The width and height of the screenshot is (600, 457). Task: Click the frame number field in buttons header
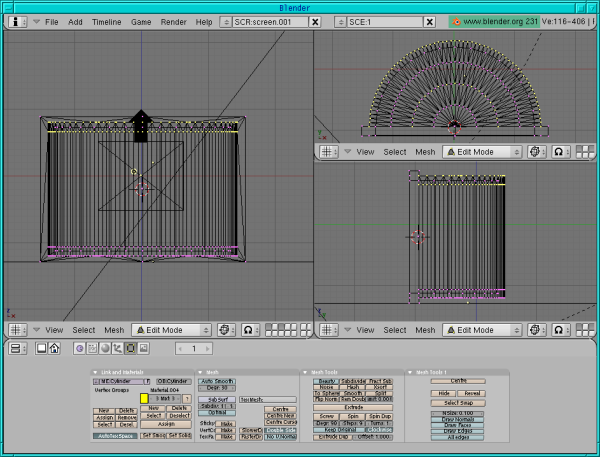point(195,348)
